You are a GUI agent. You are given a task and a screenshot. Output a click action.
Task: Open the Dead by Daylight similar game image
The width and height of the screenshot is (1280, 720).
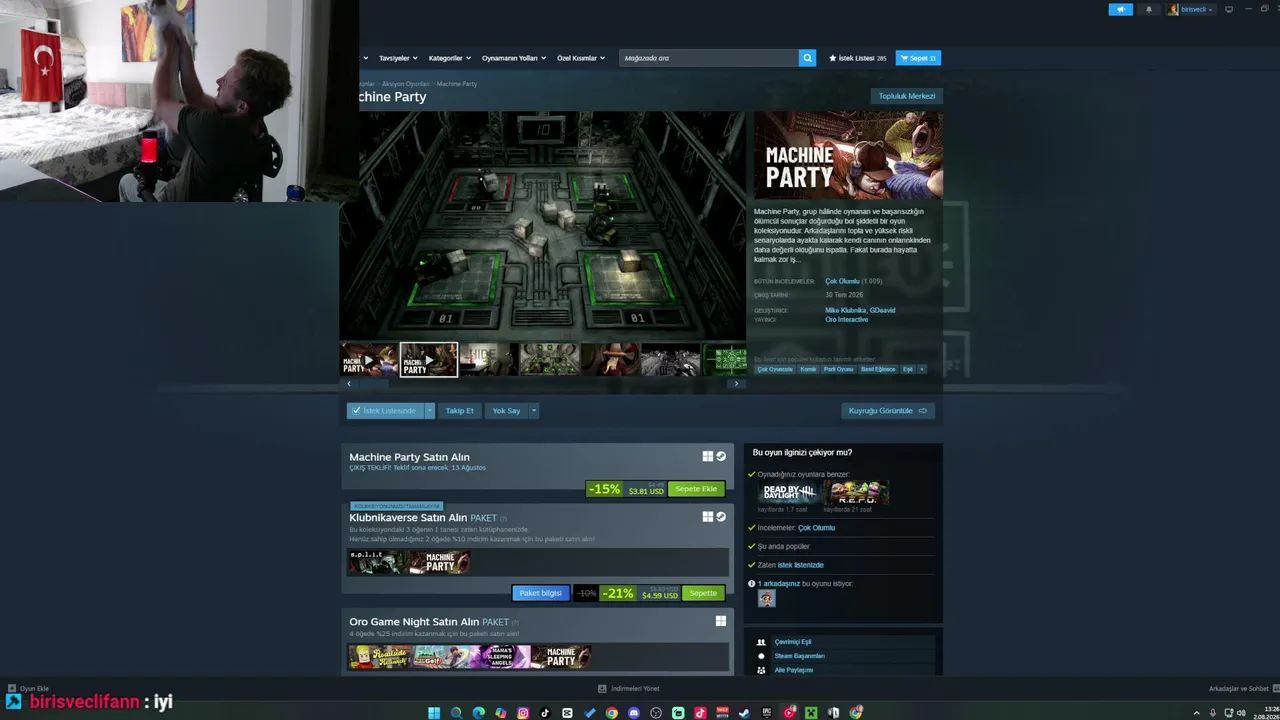point(788,492)
